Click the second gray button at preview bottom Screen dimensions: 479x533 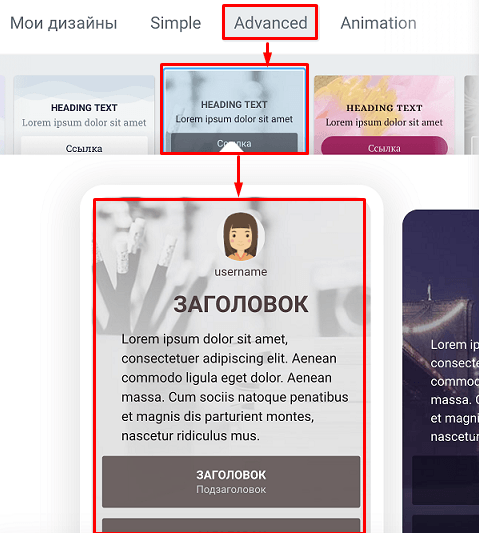[231, 526]
